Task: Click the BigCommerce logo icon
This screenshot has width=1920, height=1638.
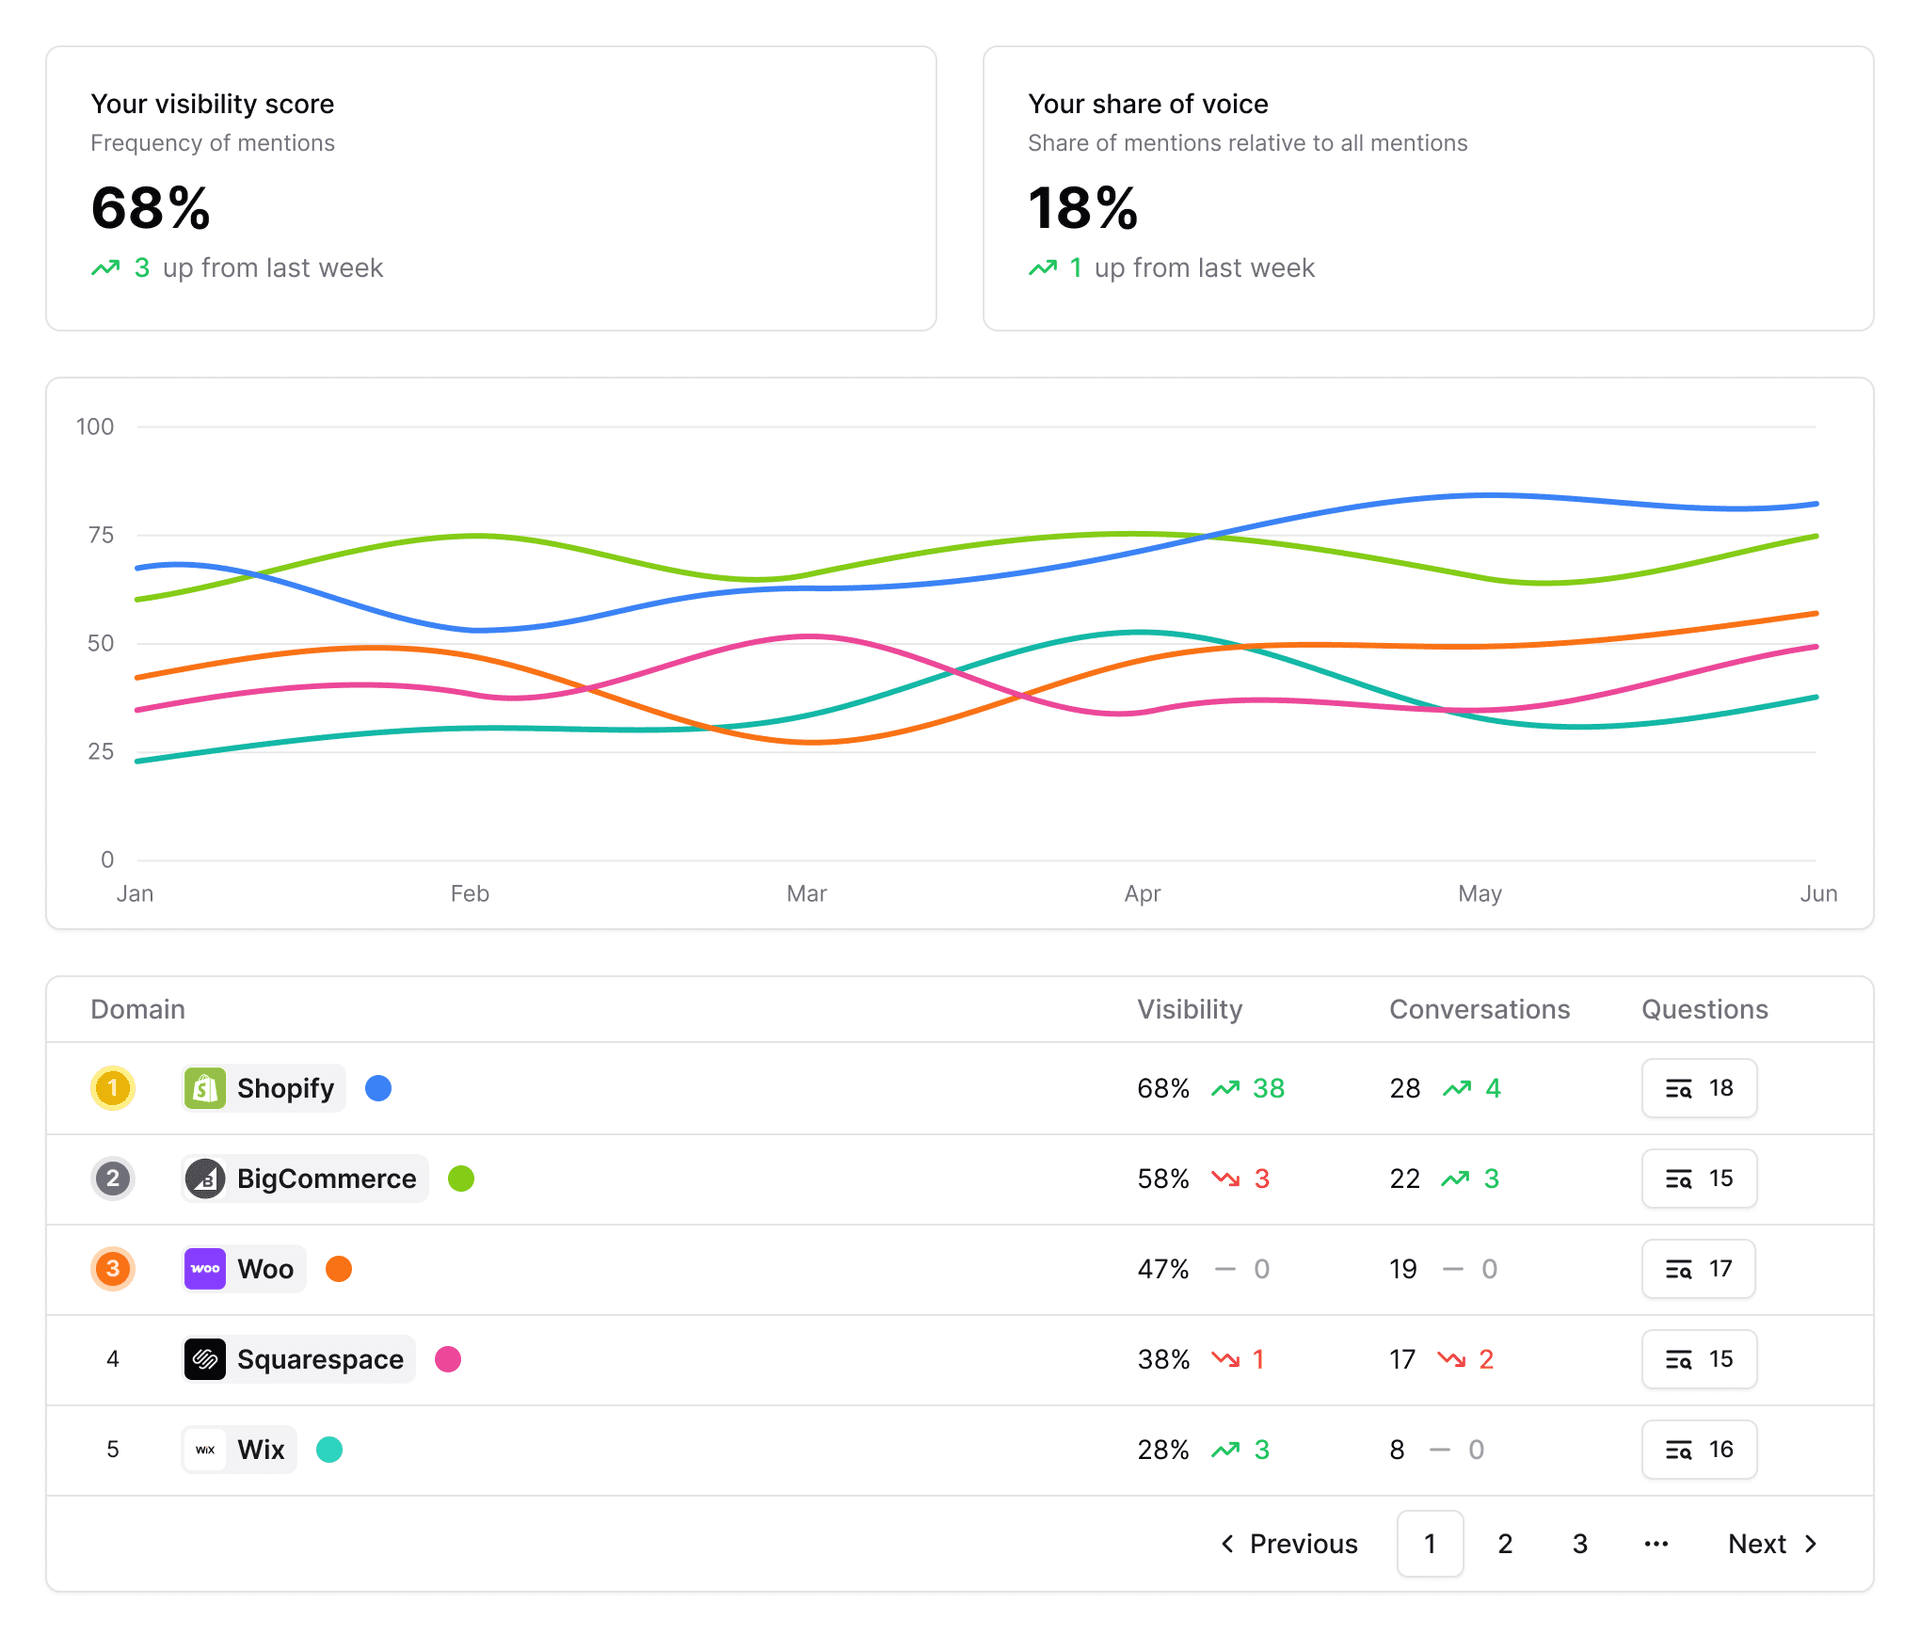Action: tap(205, 1178)
